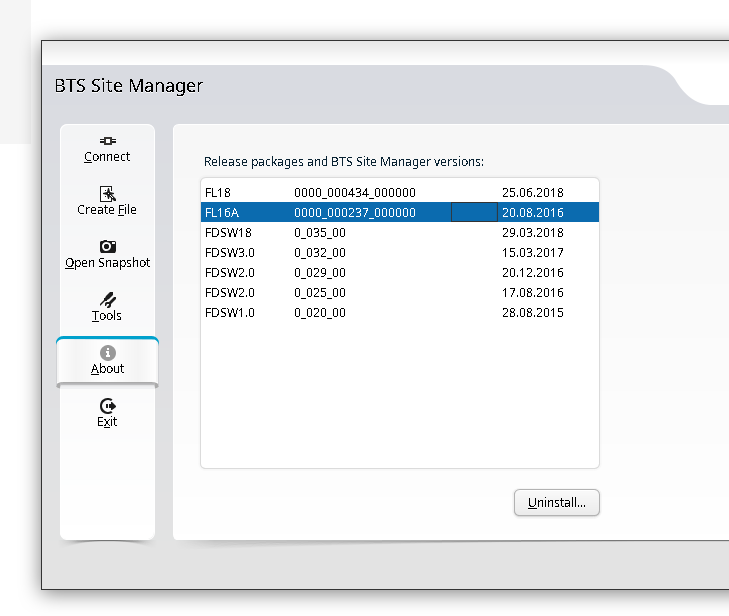Select the Create File label
Viewport: 729px width, 616px height.
click(107, 210)
